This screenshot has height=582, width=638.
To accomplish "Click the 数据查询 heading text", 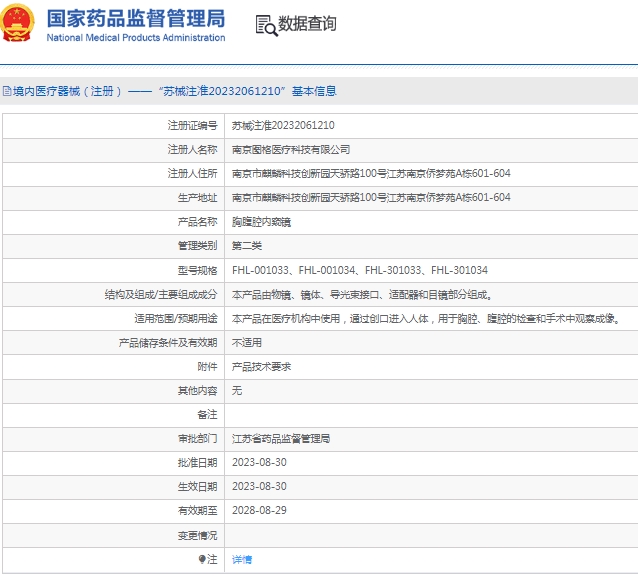I will tap(307, 24).
